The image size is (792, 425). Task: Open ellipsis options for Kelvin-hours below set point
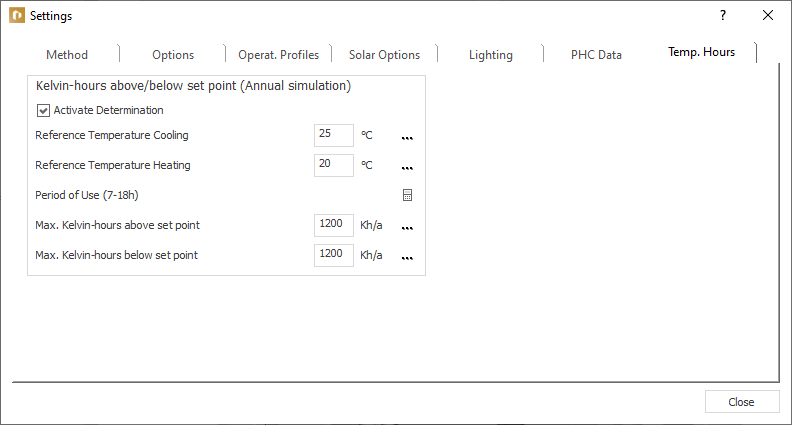pos(407,258)
